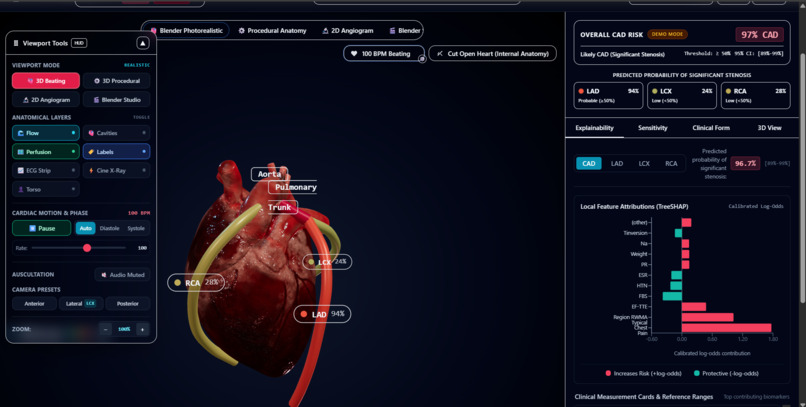Select the LCX explainability sub-tab
Screen dimensions: 806x407
coord(644,163)
